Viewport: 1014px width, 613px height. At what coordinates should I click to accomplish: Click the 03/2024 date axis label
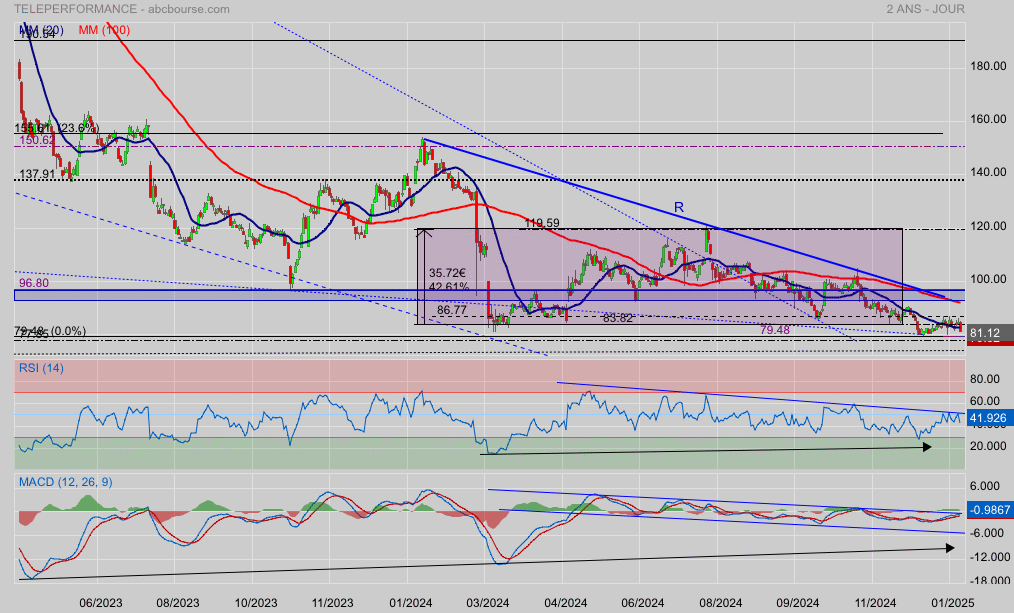pos(488,603)
